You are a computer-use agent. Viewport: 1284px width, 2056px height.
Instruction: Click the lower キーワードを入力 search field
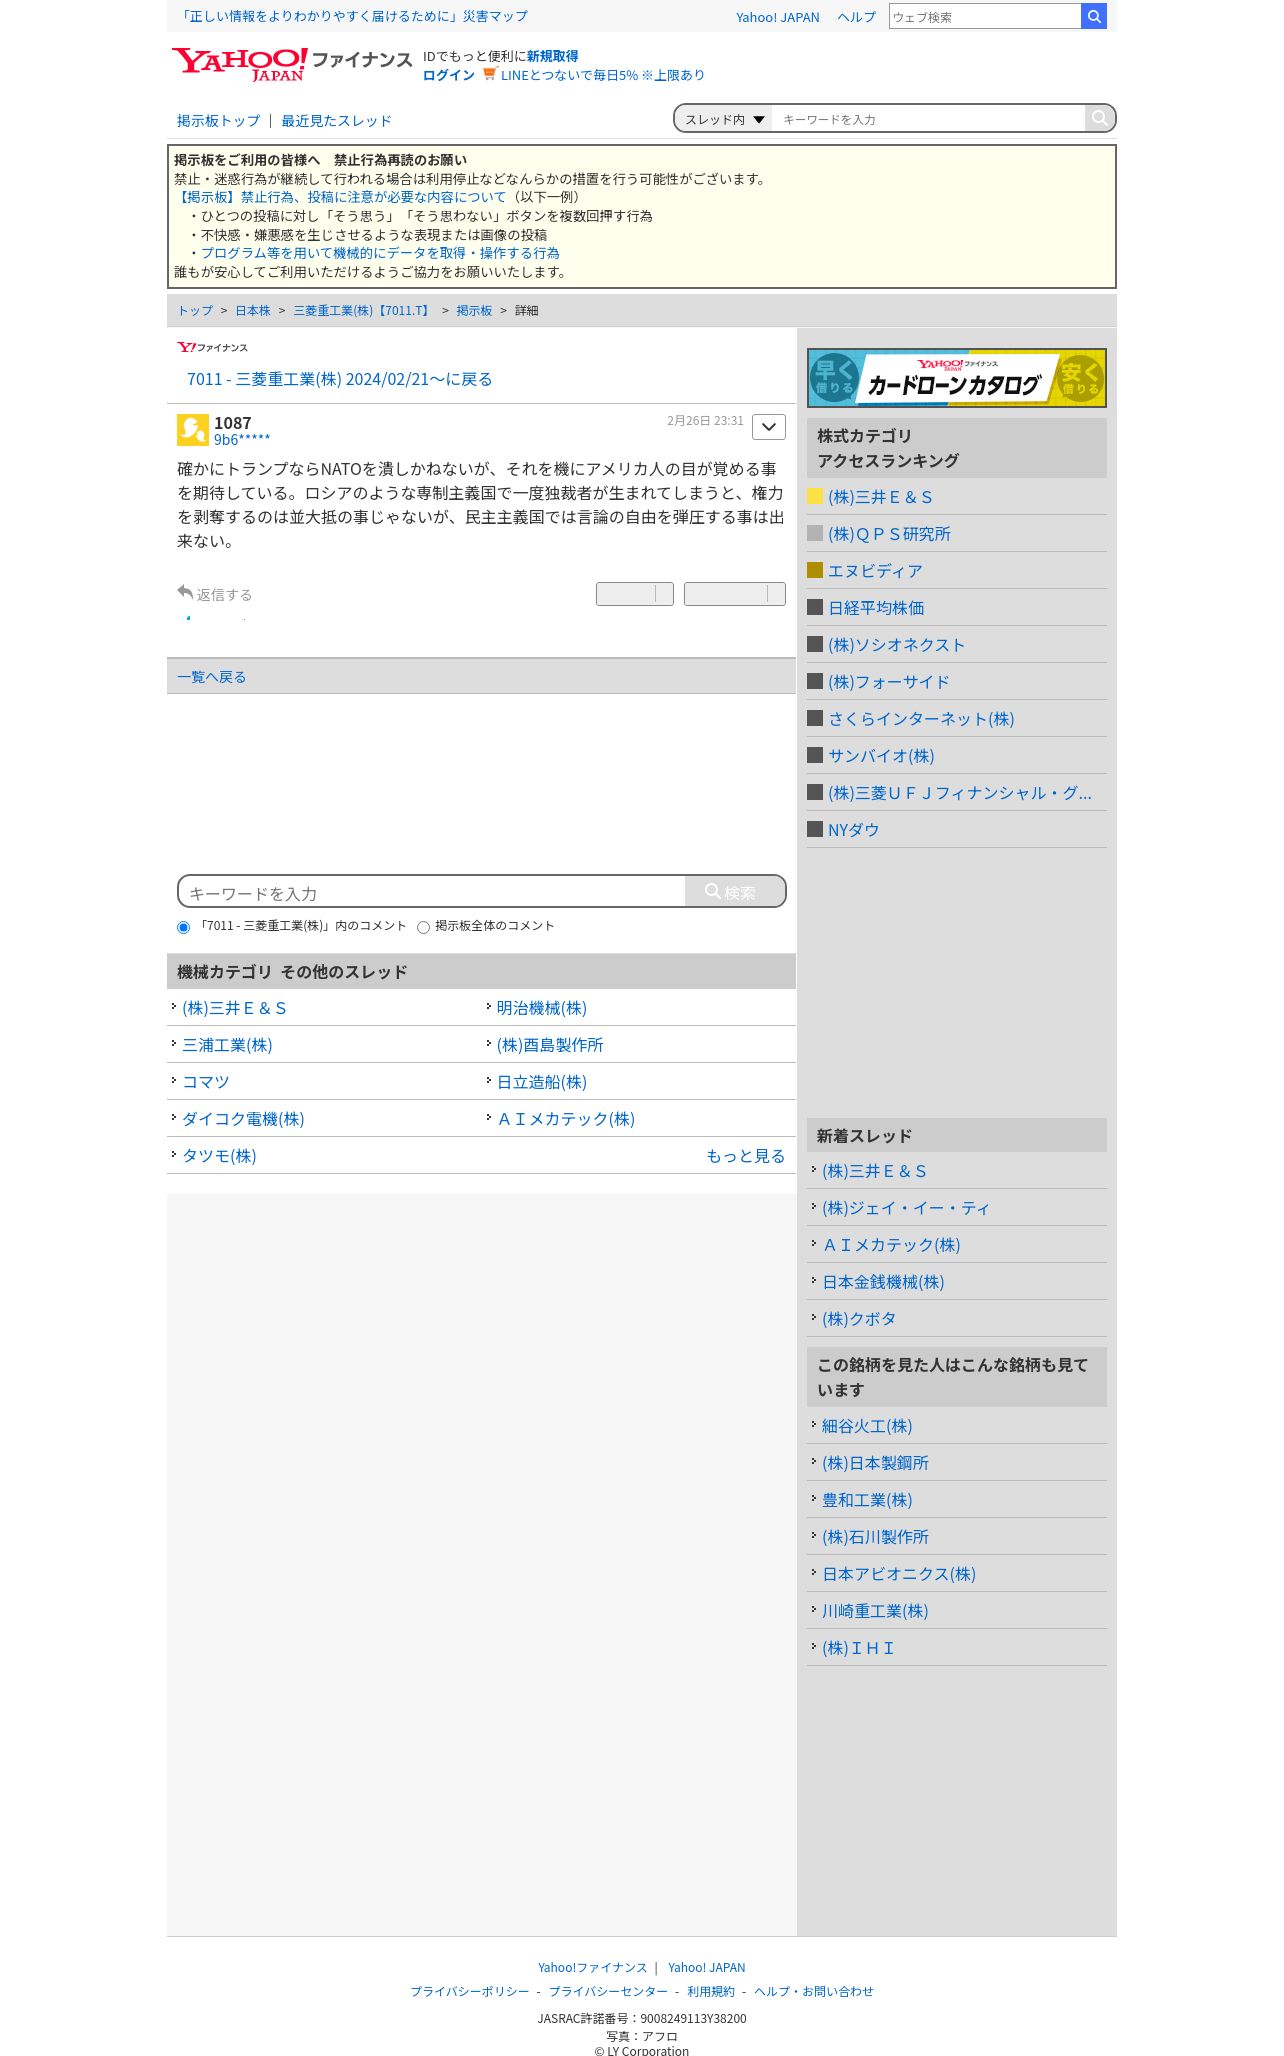point(432,892)
